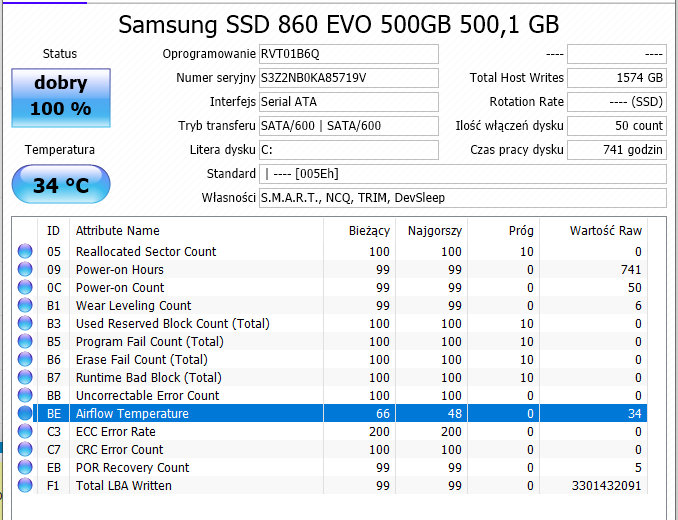Click the status orb beside Power-on Hours
Viewport: 678px width, 520px height.
pos(25,270)
